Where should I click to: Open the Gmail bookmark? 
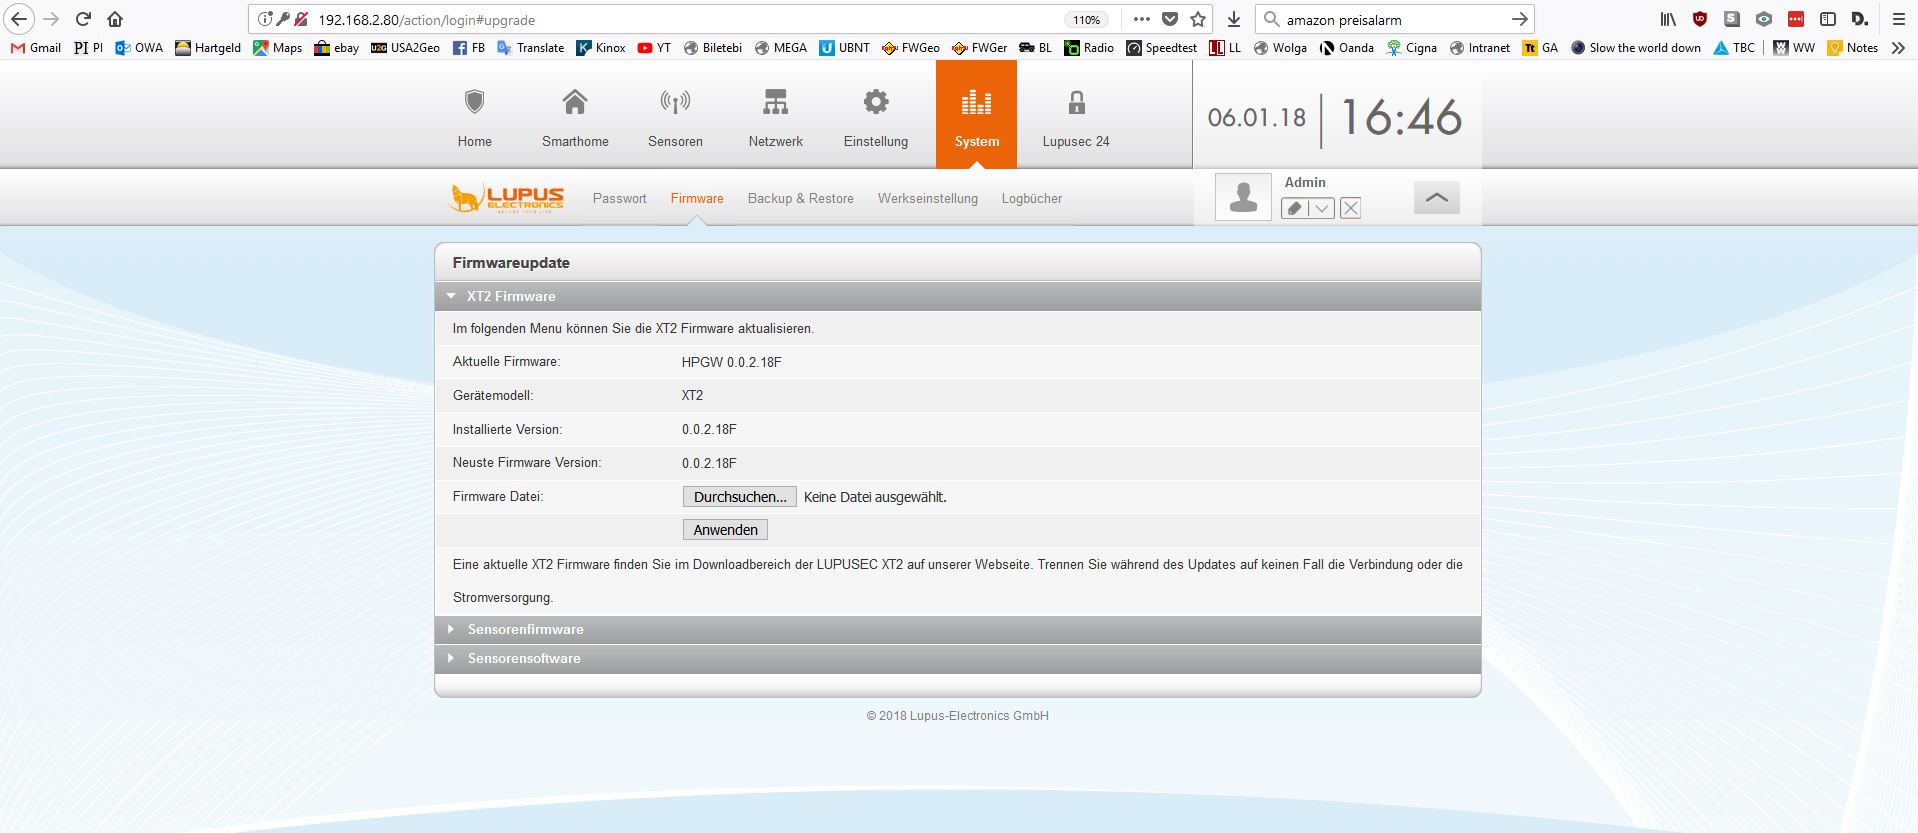click(36, 47)
